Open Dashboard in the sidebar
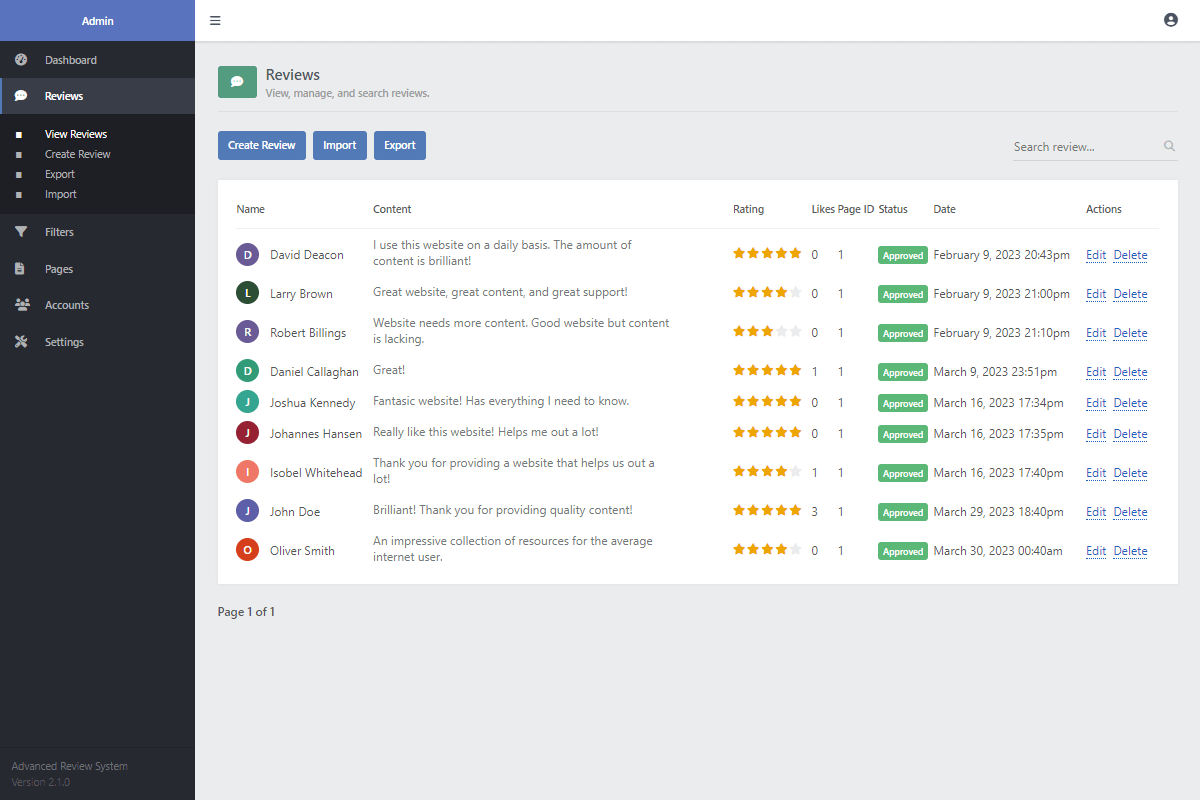 click(97, 60)
